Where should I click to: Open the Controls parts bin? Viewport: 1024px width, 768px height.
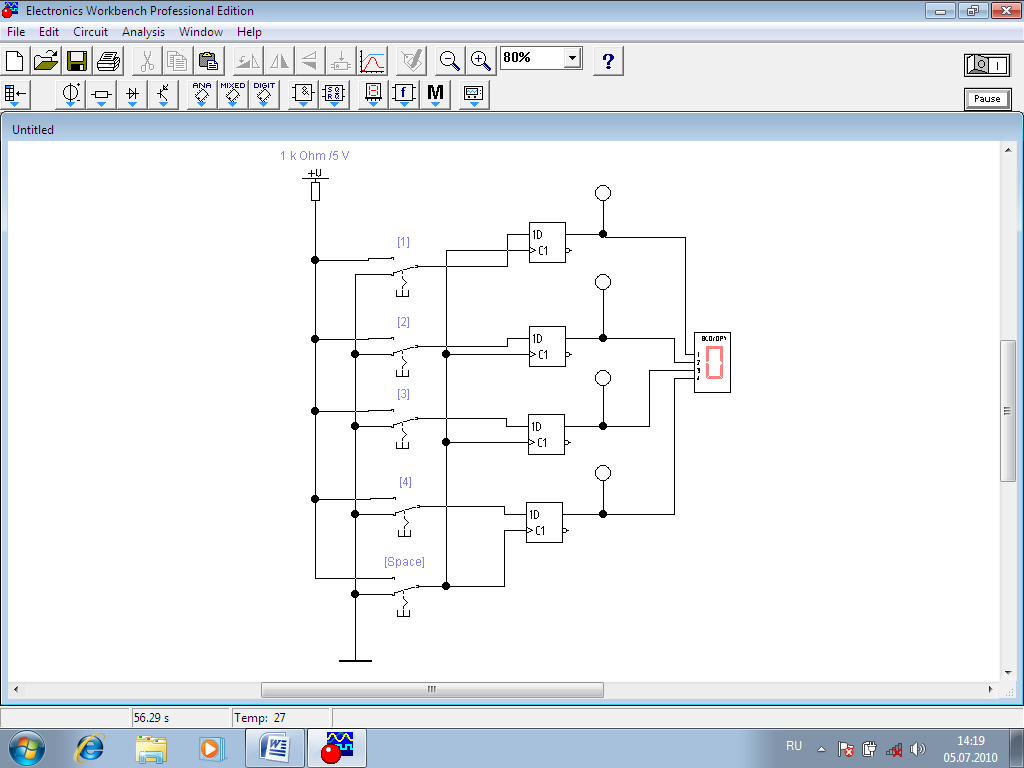[x=404, y=95]
